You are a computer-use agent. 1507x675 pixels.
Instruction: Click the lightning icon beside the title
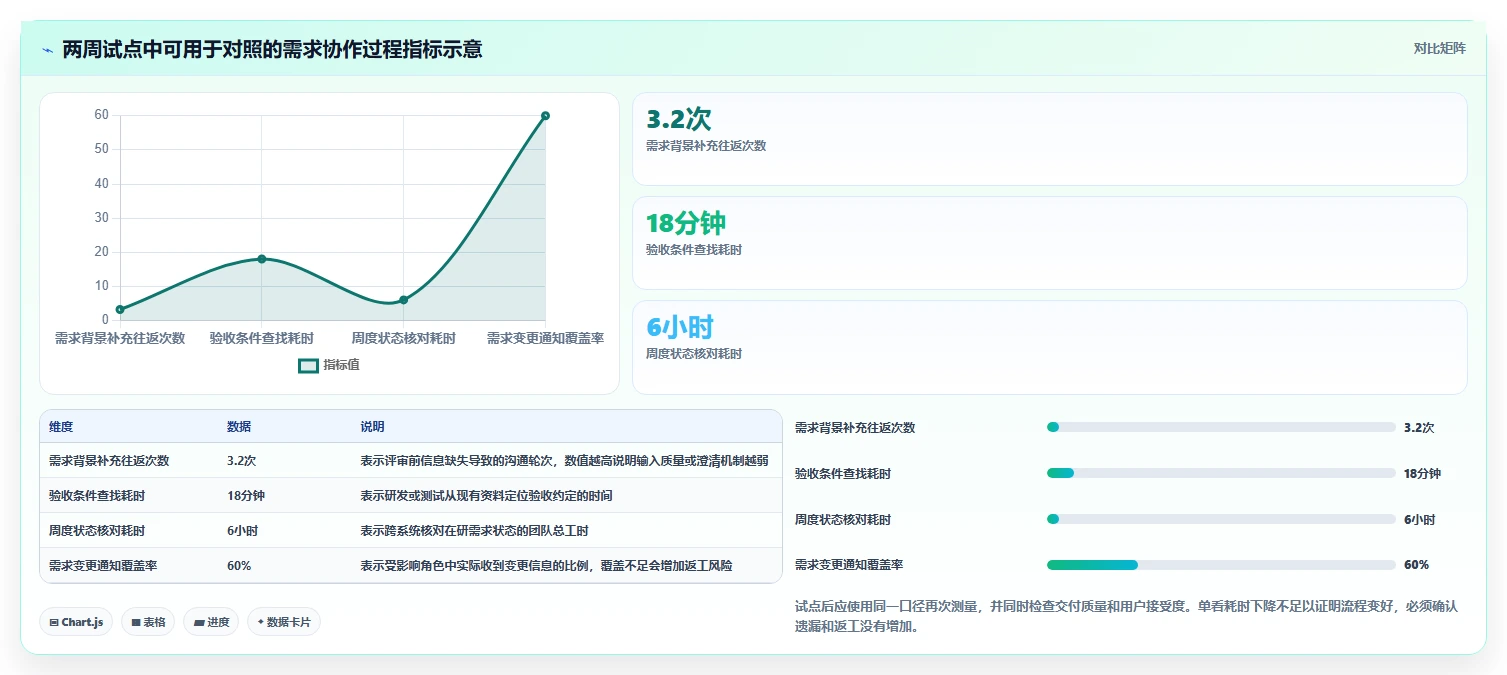48,49
